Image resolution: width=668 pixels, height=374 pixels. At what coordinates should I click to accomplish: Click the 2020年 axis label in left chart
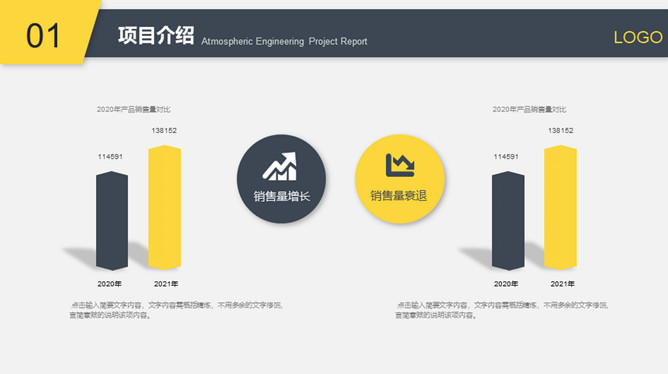pyautogui.click(x=109, y=284)
